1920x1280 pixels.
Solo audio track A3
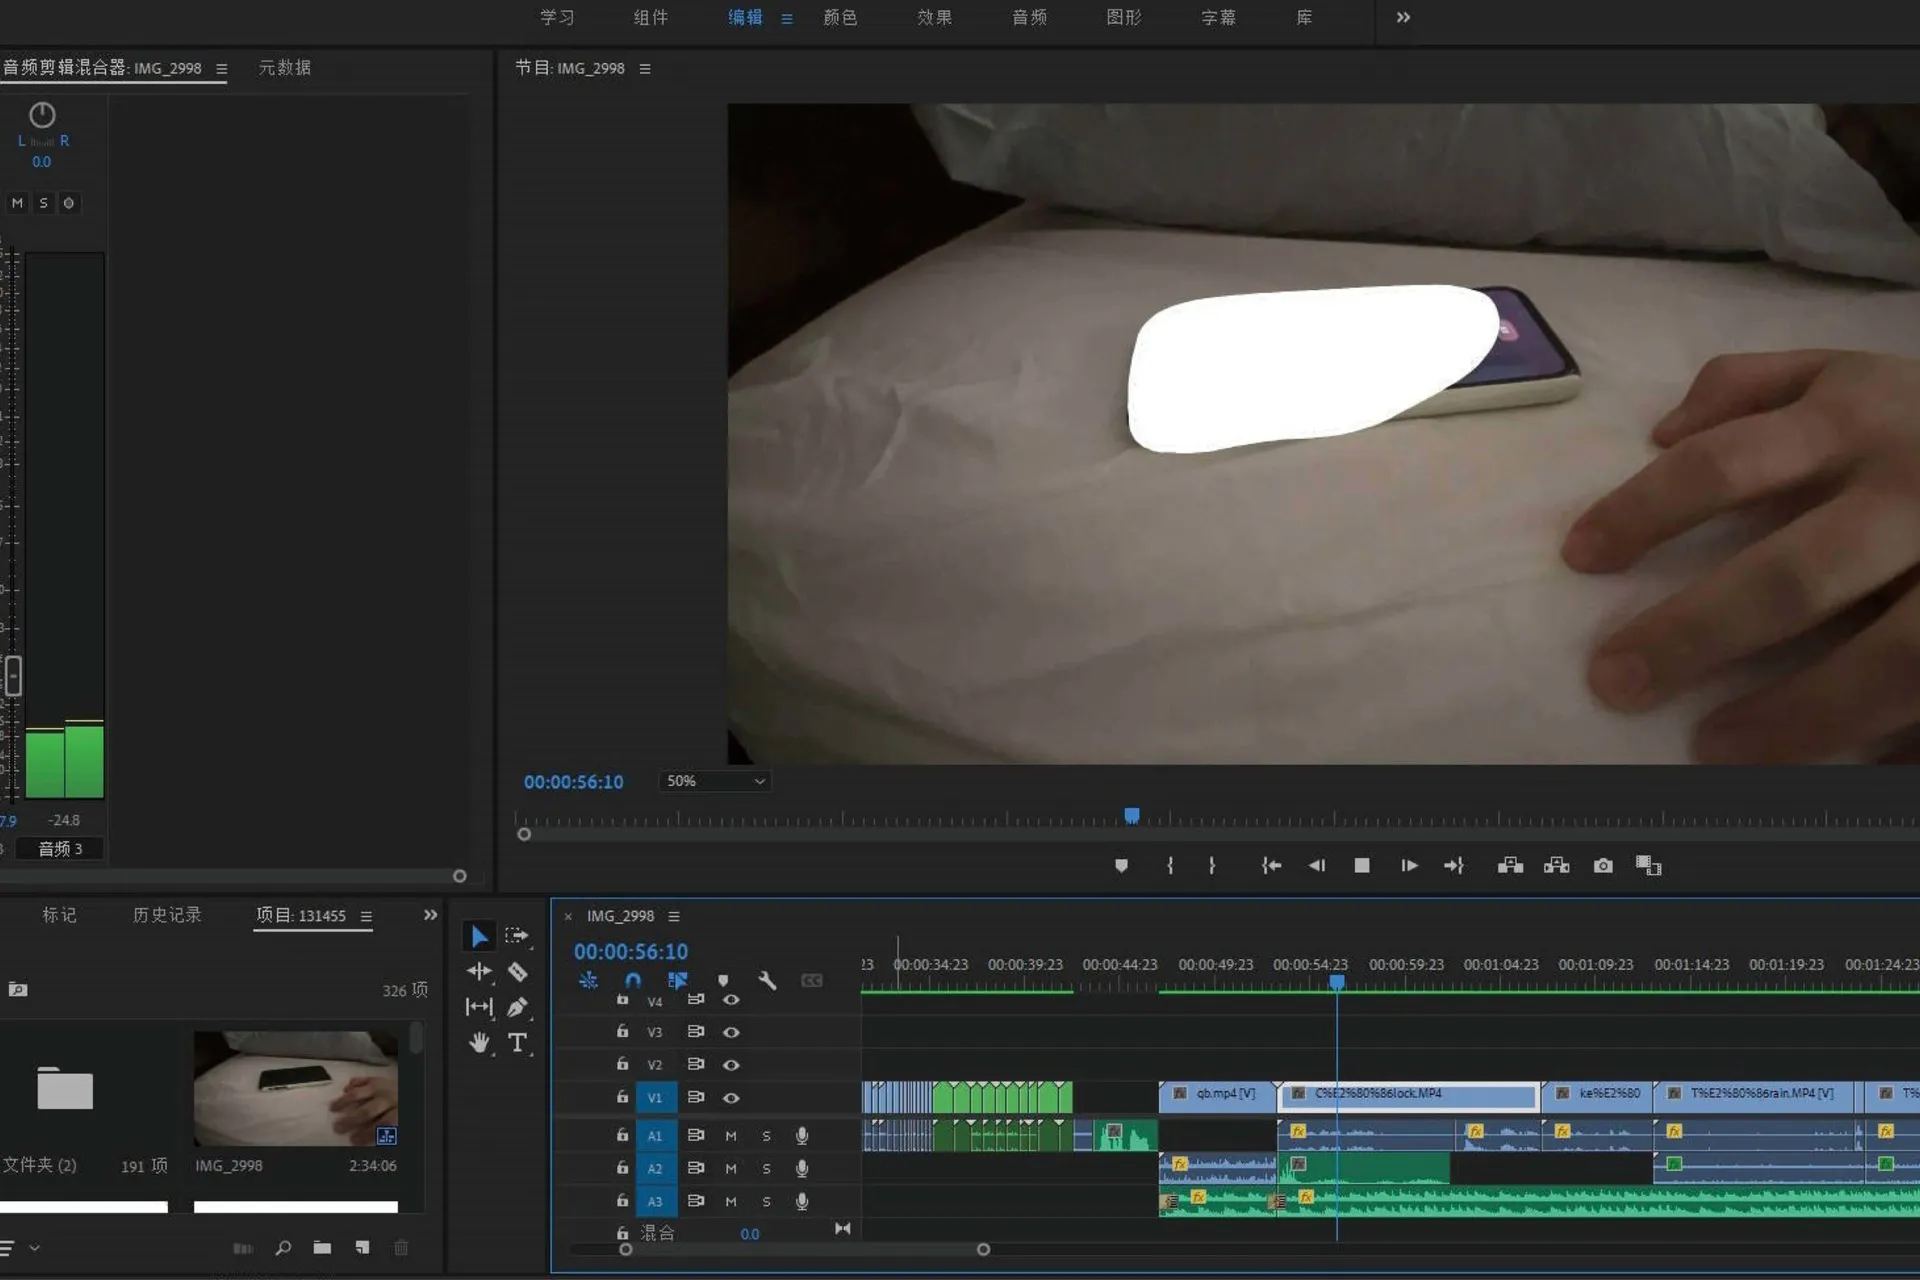pos(767,1202)
